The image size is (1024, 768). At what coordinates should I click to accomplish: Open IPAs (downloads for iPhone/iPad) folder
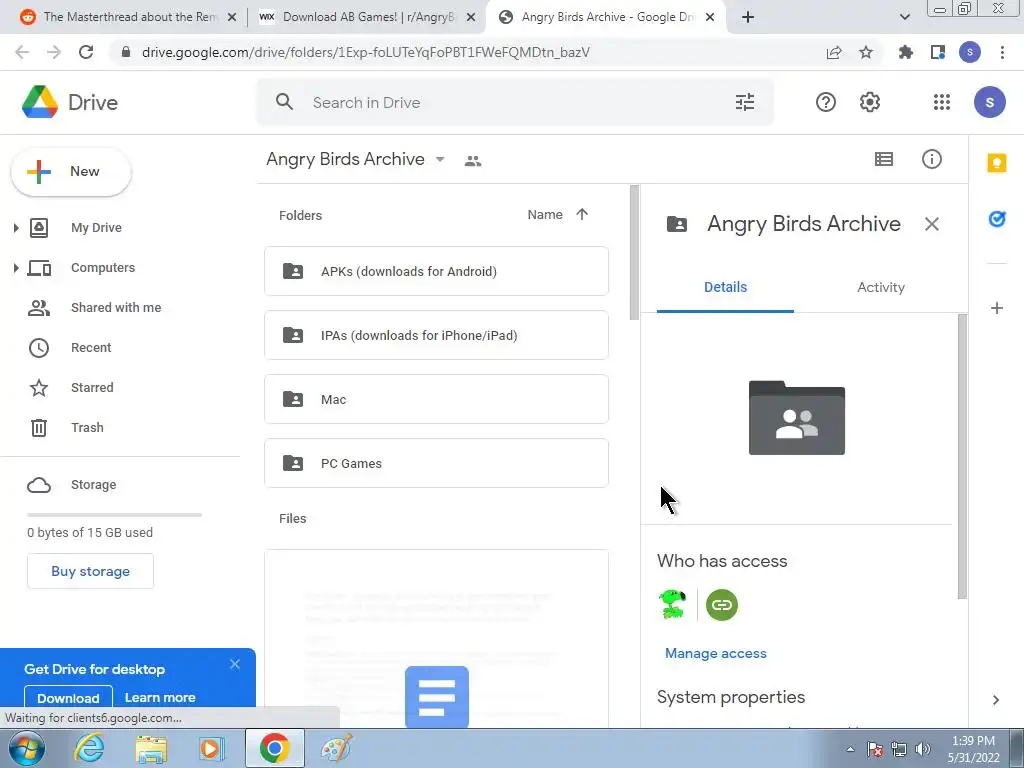click(x=436, y=335)
